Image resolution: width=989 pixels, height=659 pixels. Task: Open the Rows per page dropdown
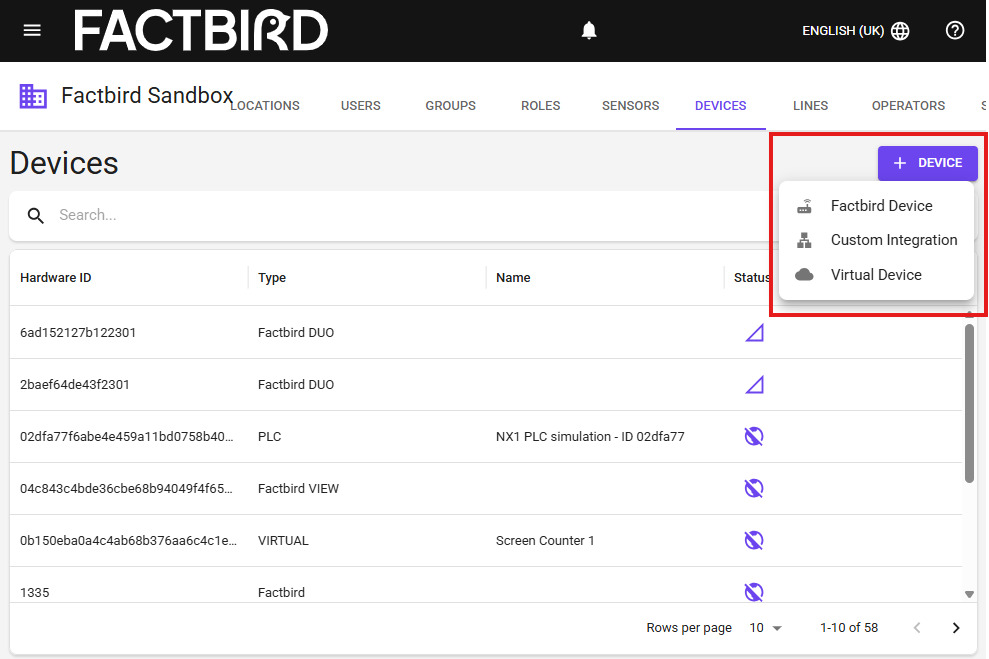(766, 627)
